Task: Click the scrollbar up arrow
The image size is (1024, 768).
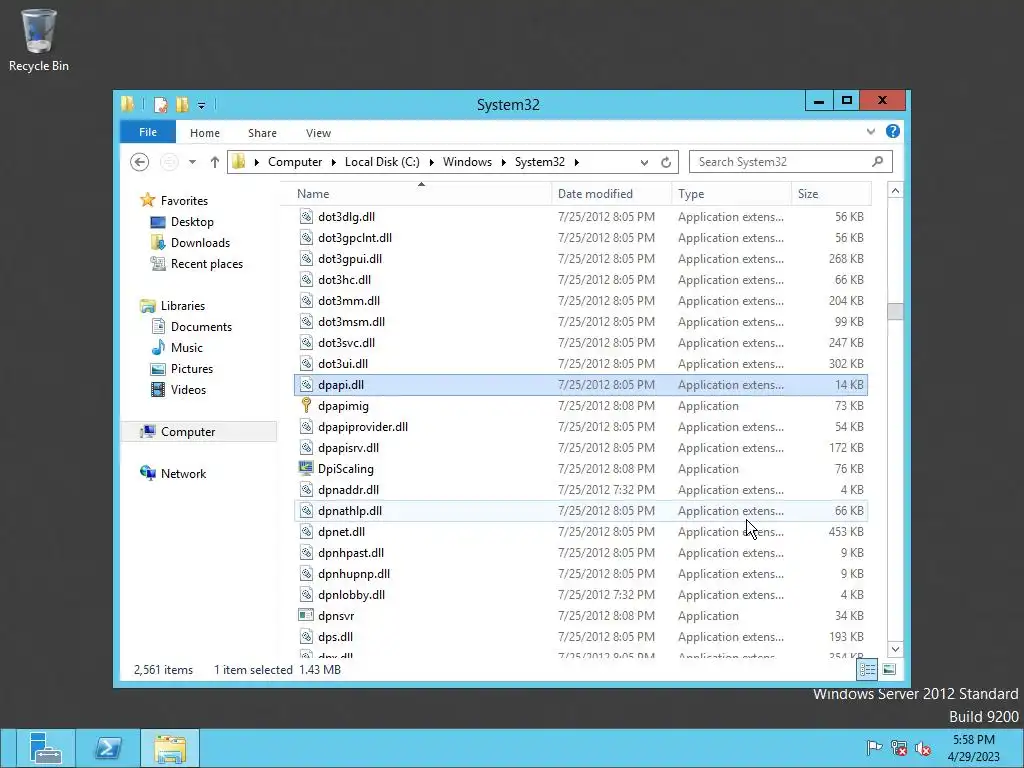Action: (x=895, y=191)
